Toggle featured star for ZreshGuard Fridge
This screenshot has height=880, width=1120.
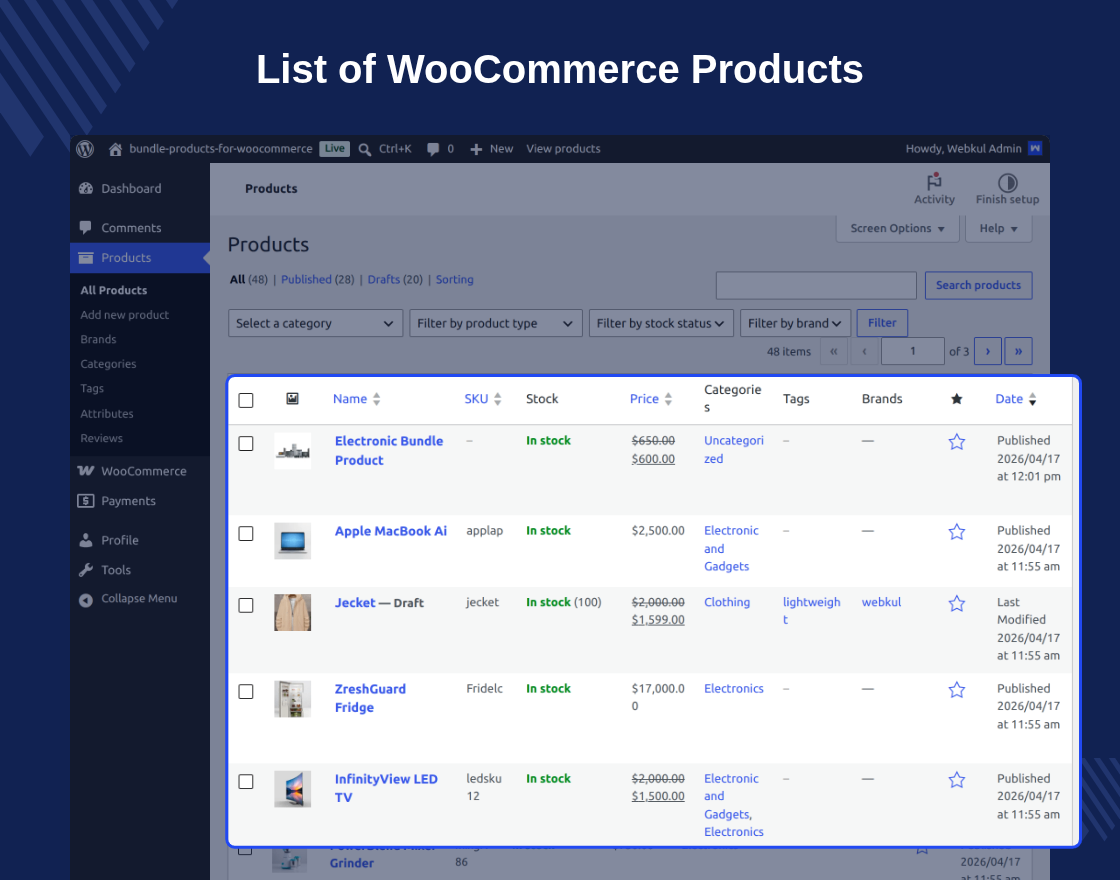(956, 690)
